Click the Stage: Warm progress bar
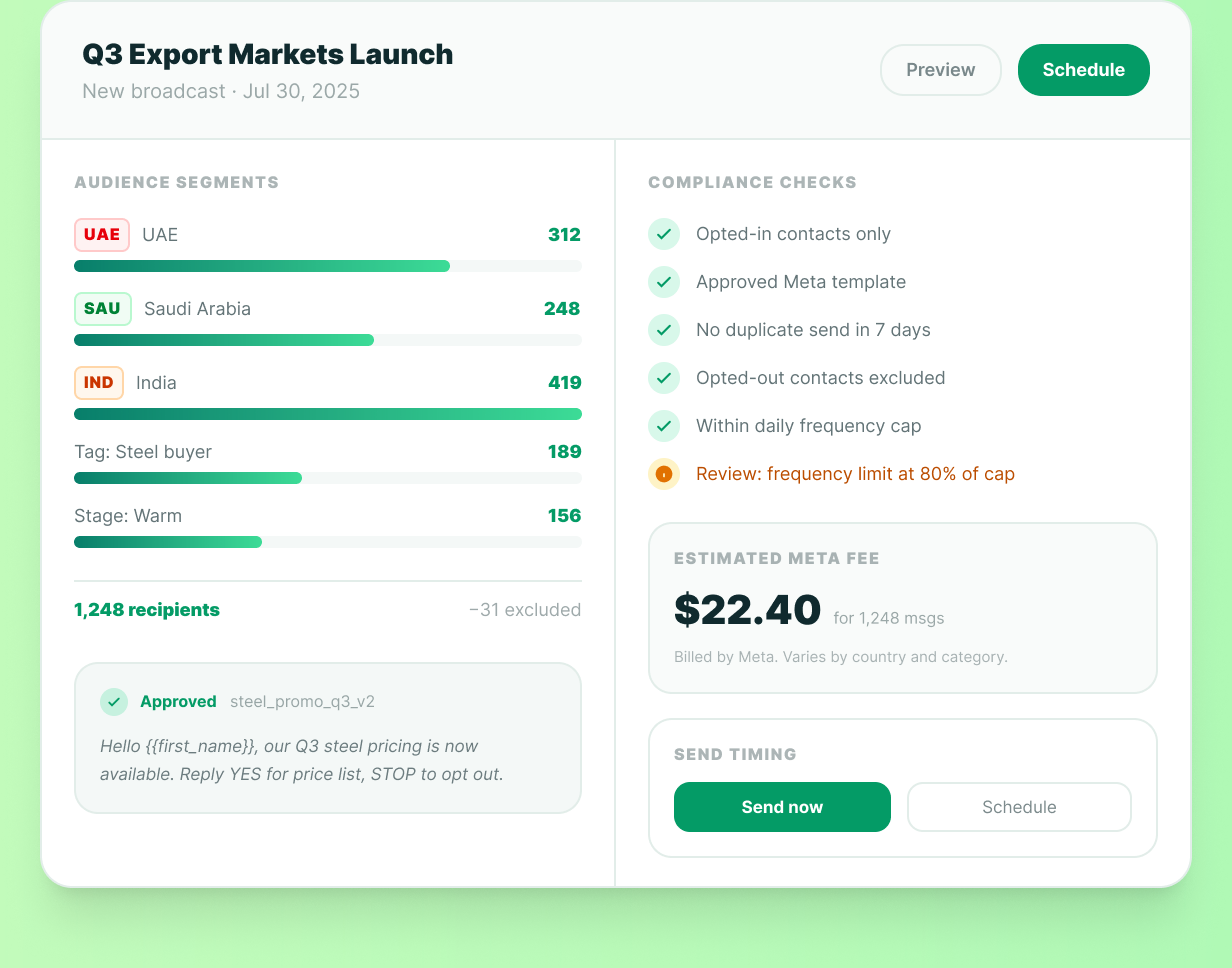 (x=328, y=542)
